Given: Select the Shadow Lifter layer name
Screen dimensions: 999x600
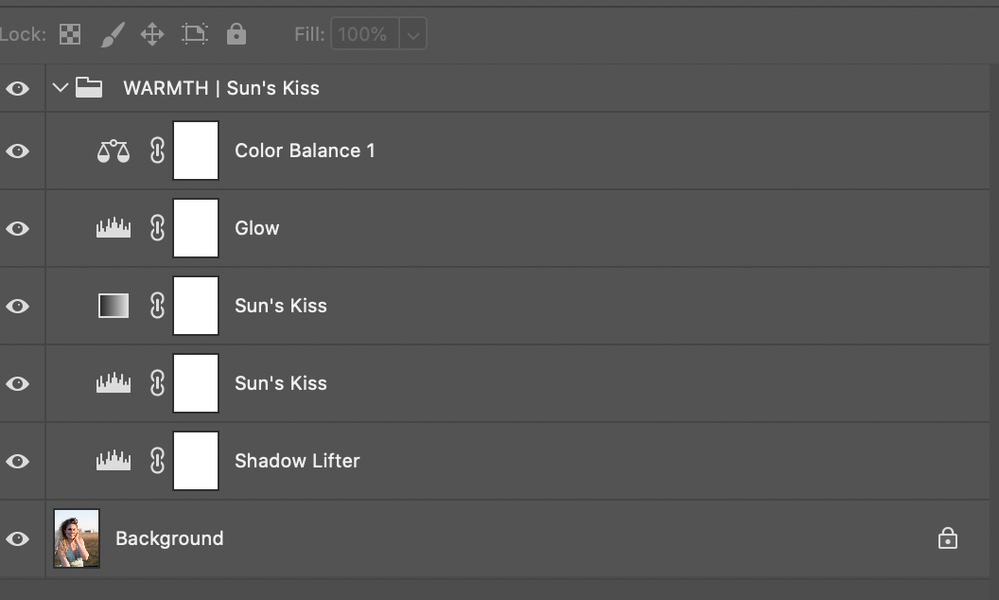Looking at the screenshot, I should click(297, 461).
